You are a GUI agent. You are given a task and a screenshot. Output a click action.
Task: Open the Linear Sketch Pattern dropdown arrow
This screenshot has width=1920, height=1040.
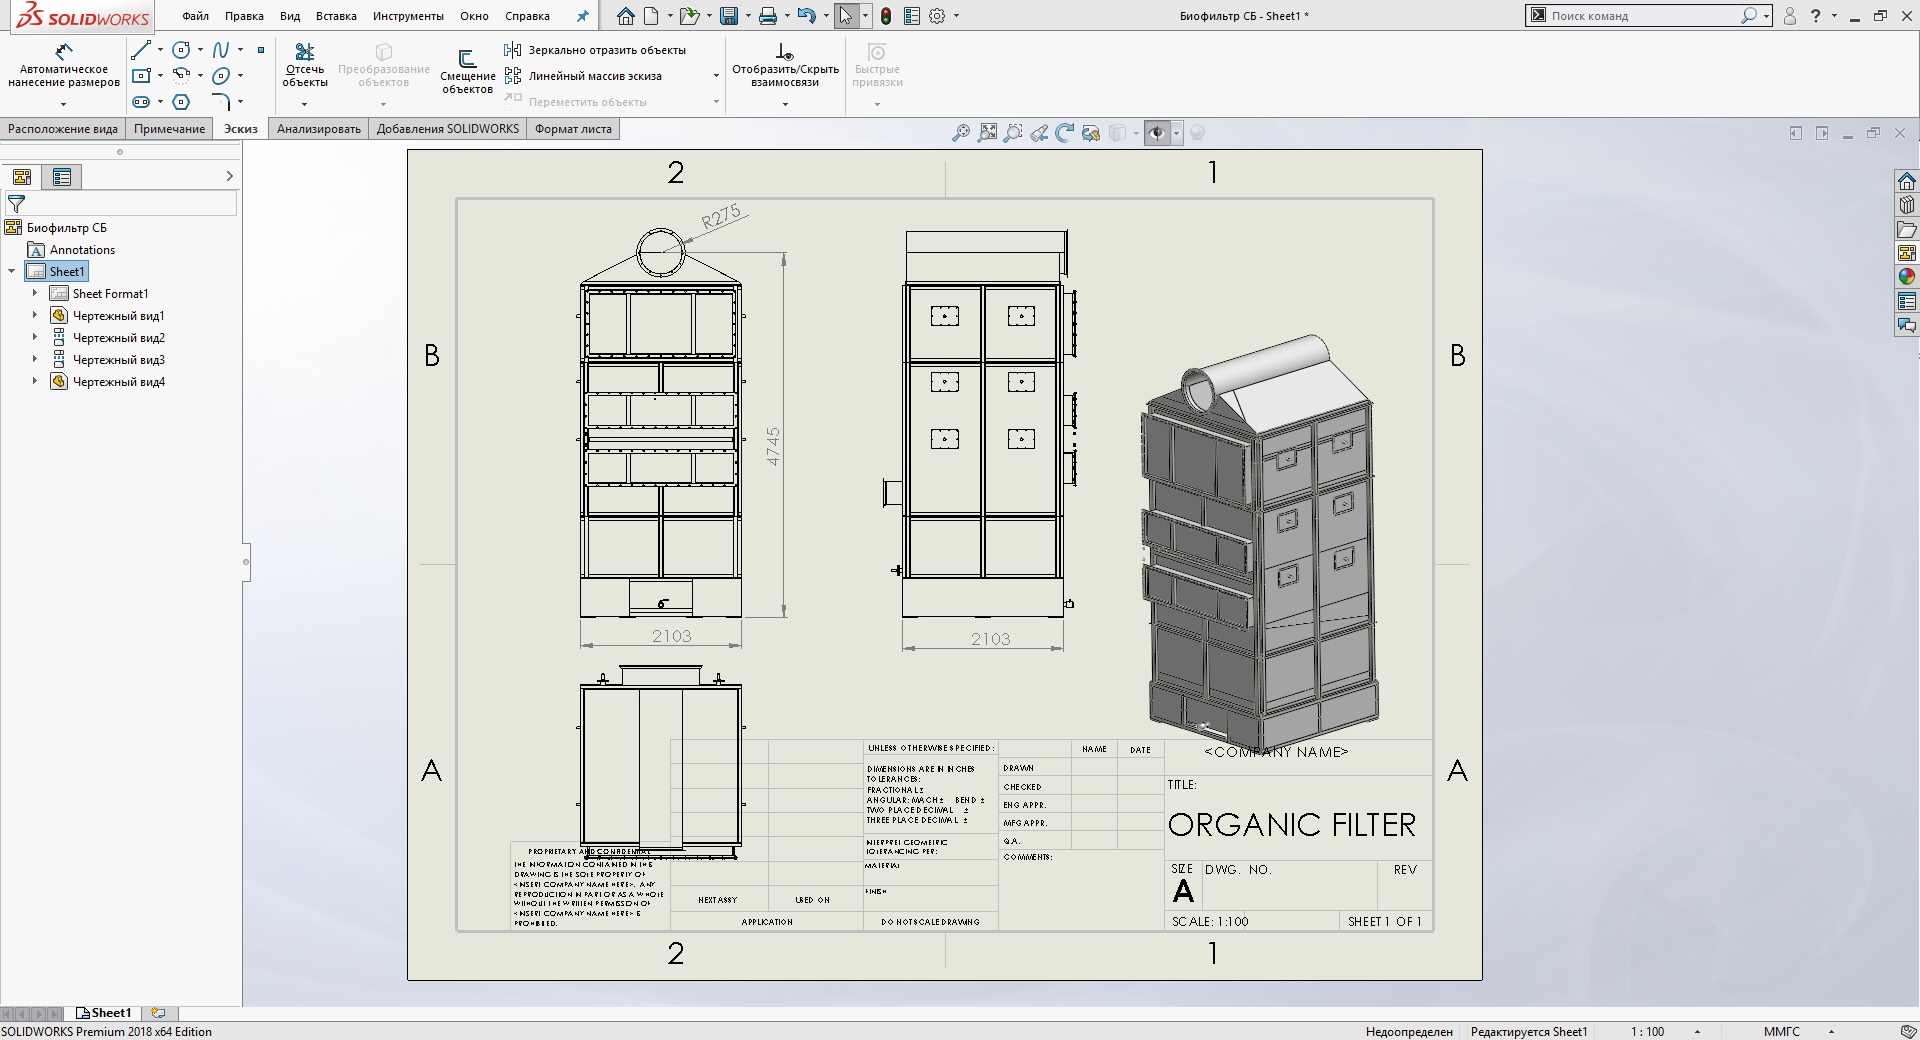(716, 76)
